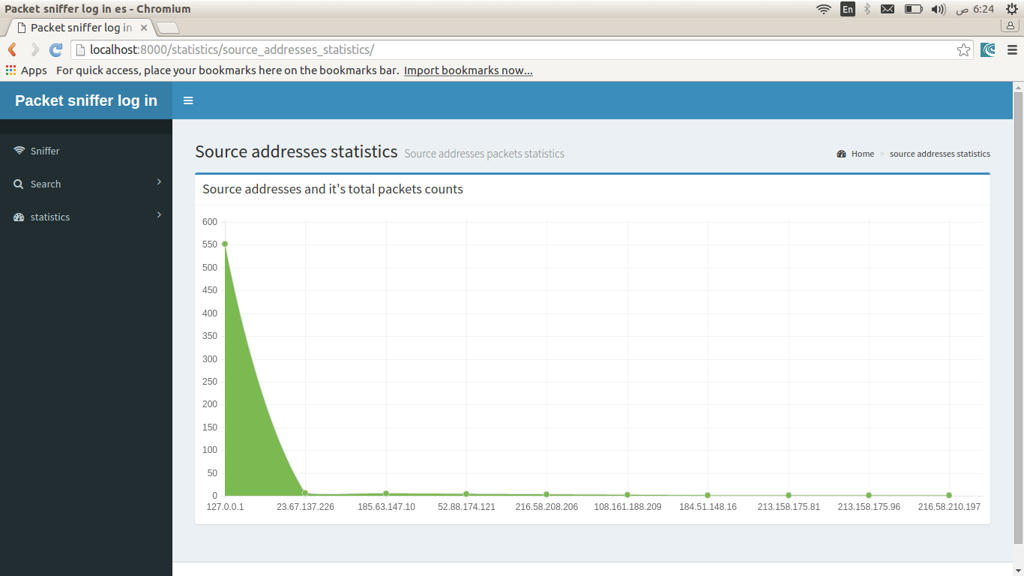Open the session gear menu

(x=1011, y=8)
